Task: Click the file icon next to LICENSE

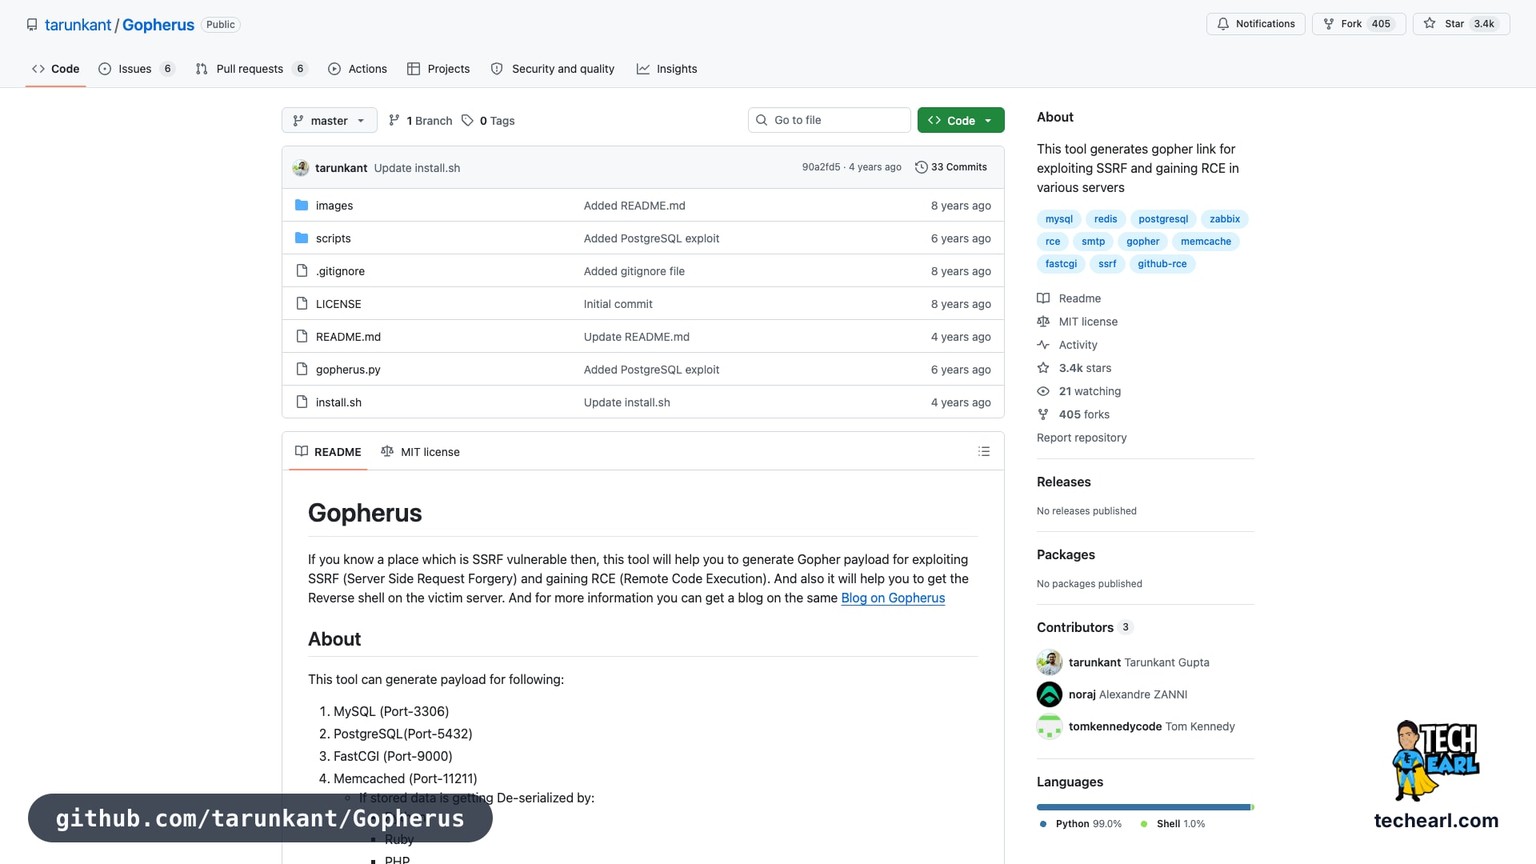Action: click(302, 304)
